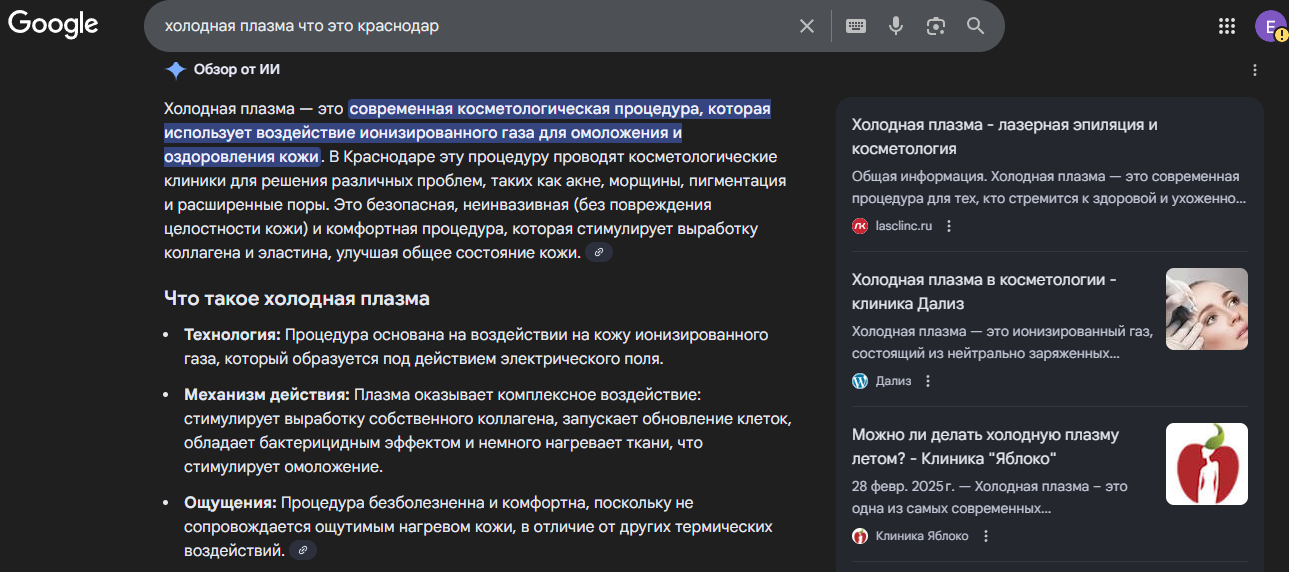Click the red apple Яблоко clinic thumbnail

coord(1207,464)
